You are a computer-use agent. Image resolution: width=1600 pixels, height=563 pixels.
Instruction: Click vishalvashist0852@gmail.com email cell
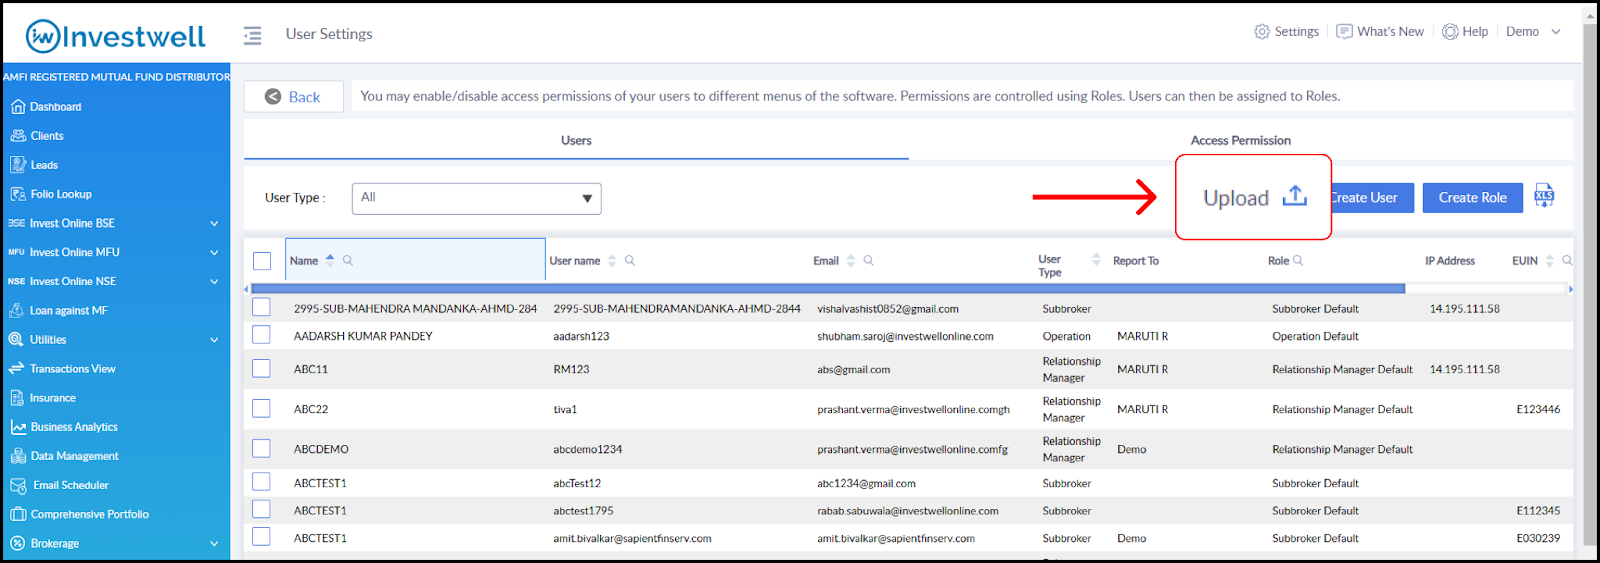(888, 309)
